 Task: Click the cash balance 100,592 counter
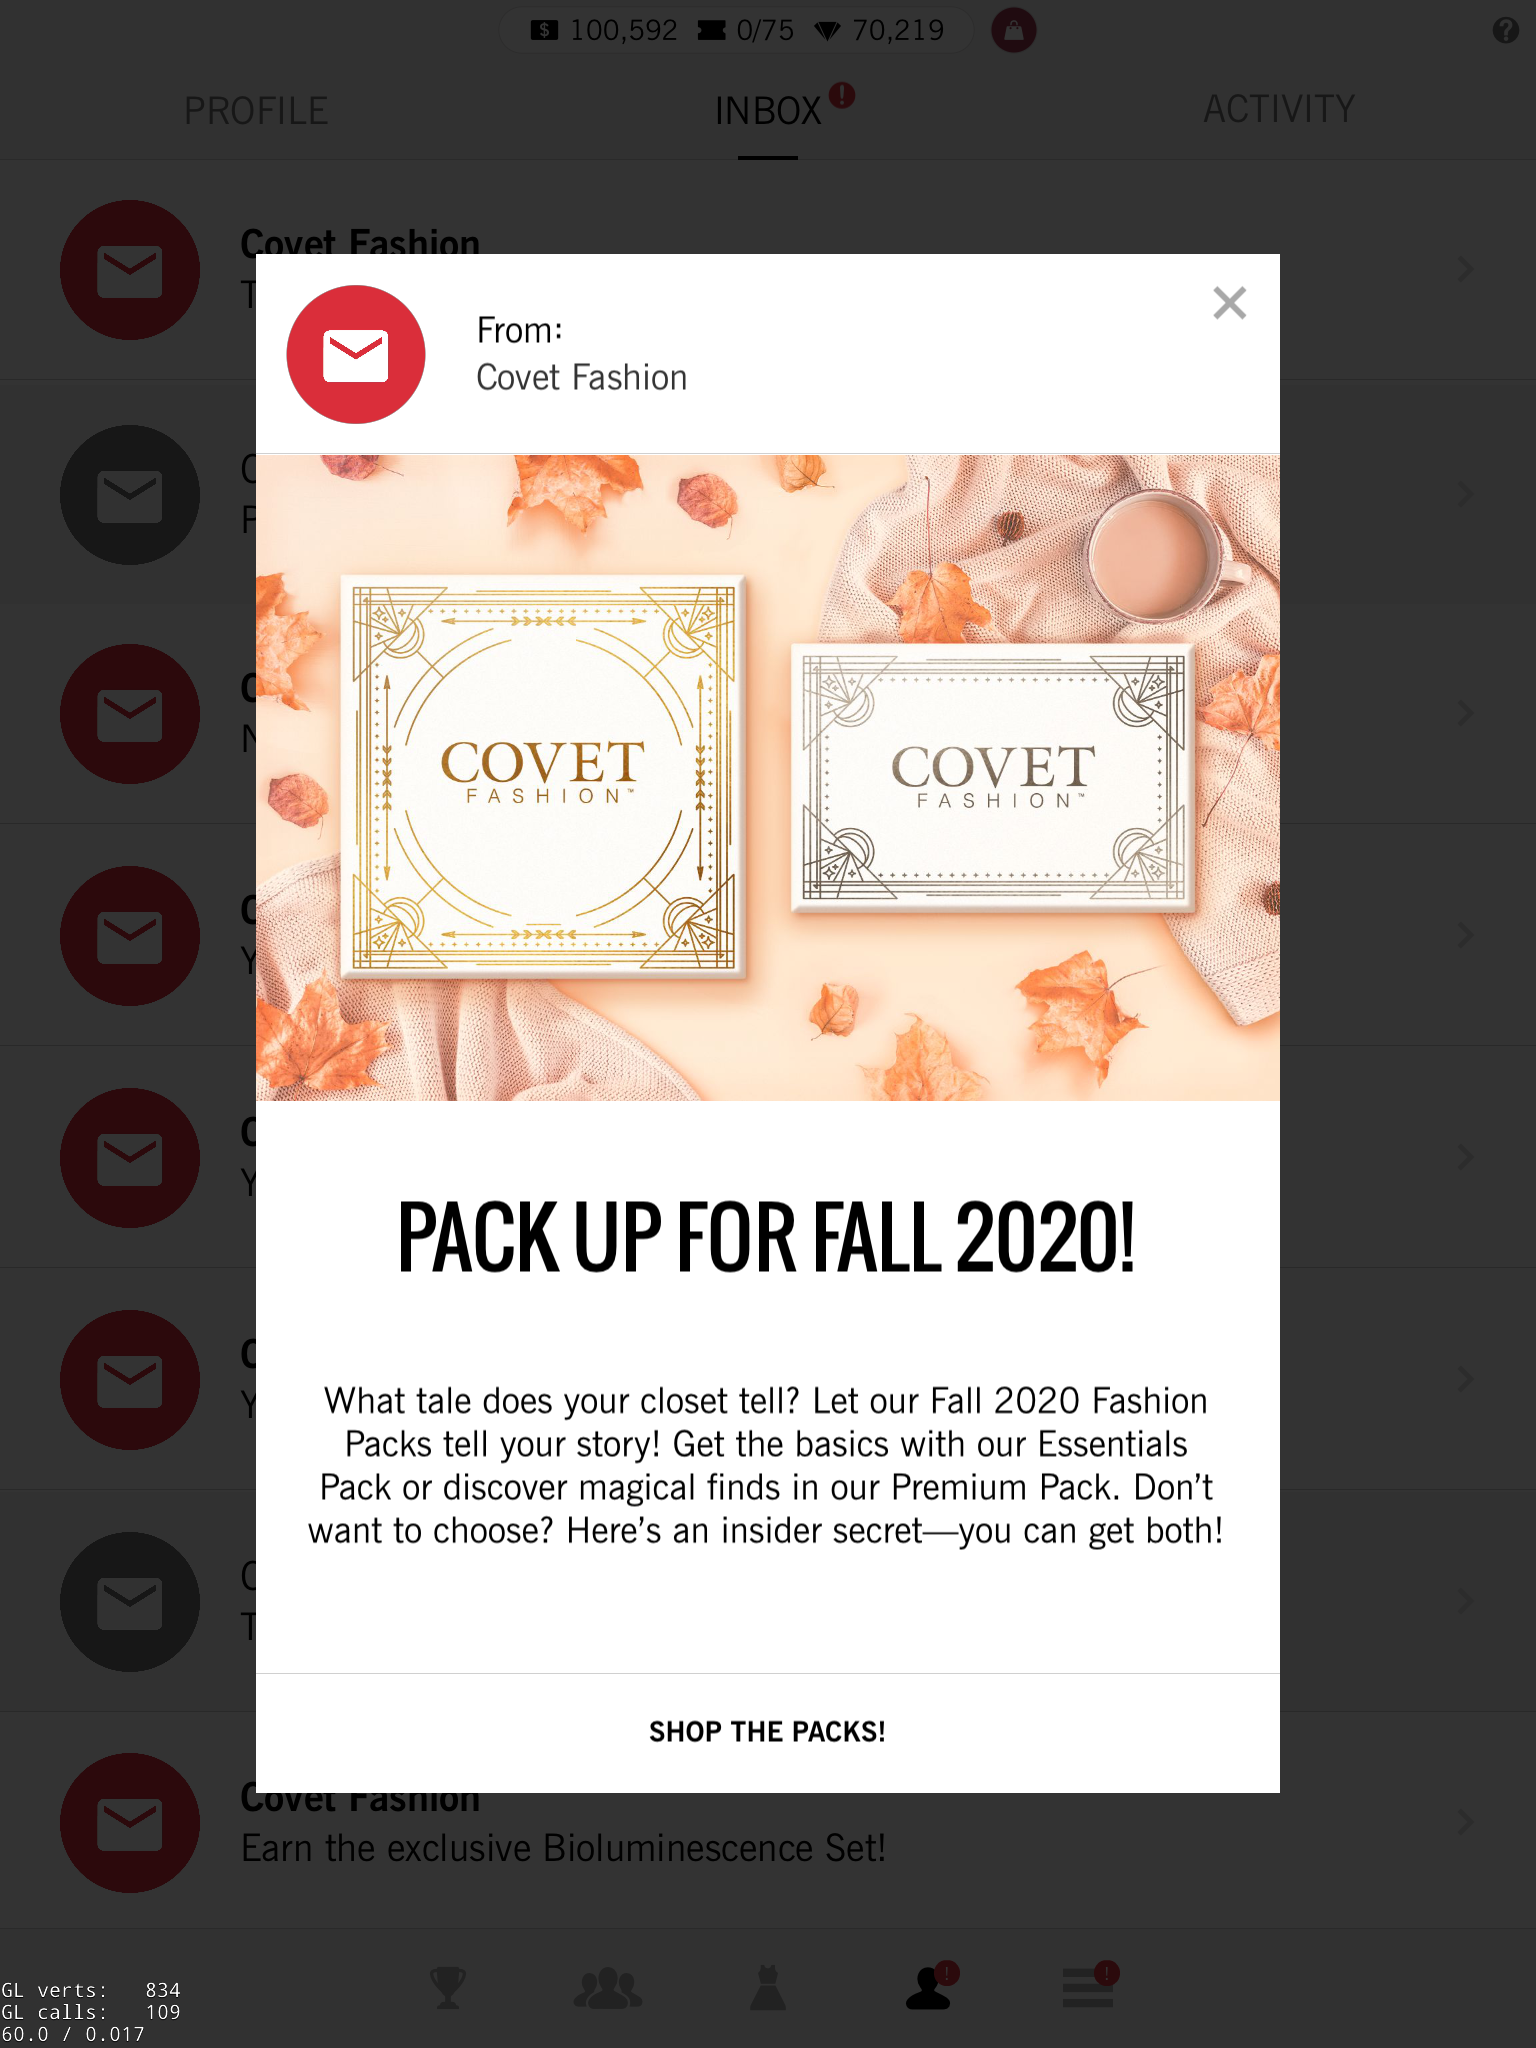click(603, 30)
